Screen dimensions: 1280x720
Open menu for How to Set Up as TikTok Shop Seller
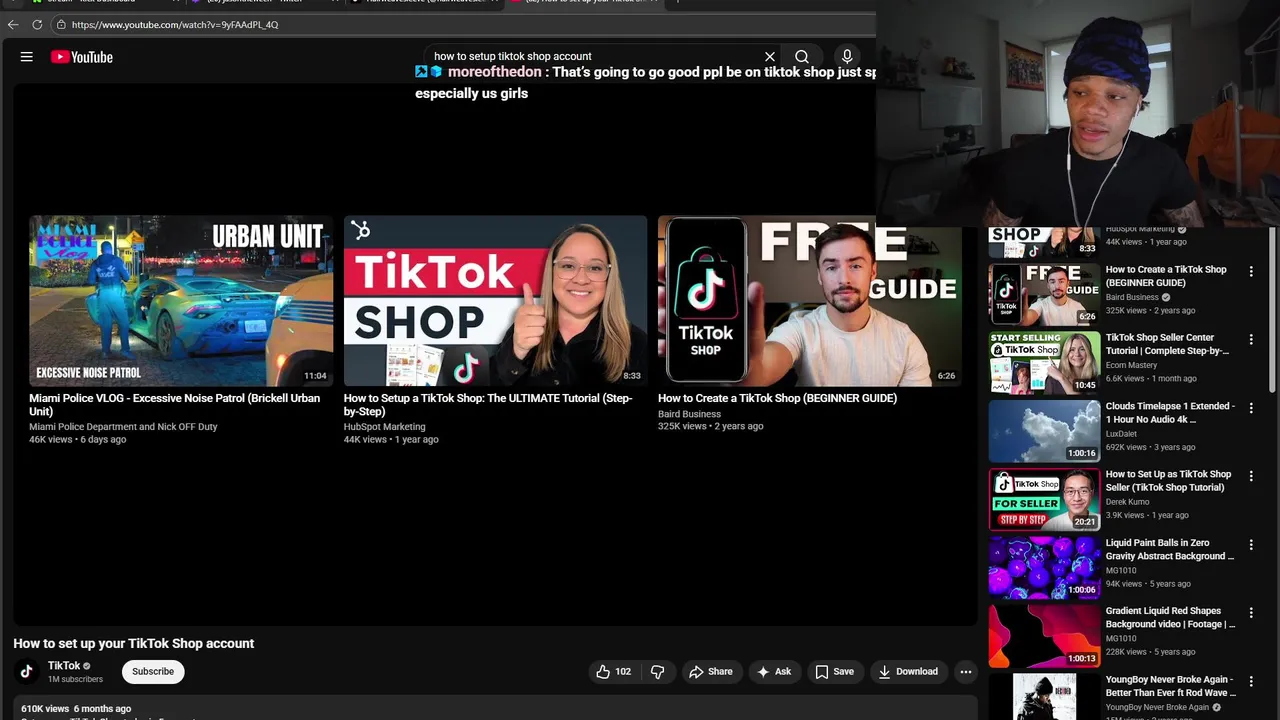point(1251,476)
